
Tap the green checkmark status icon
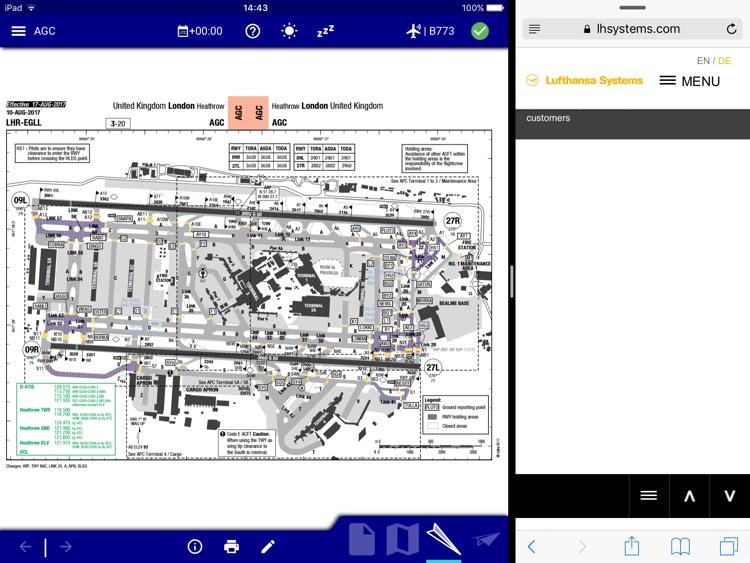[x=480, y=31]
